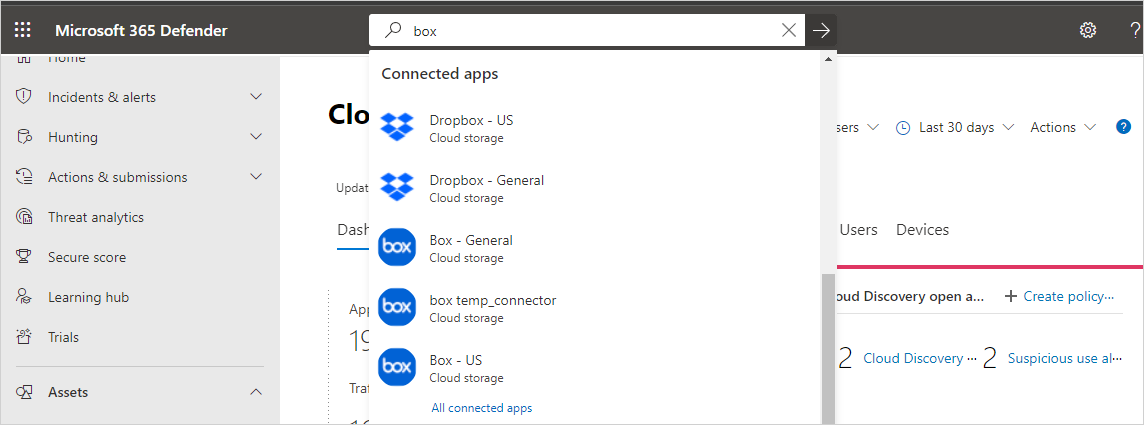Open the app launcher waffle icon
The width and height of the screenshot is (1144, 425).
[22, 30]
